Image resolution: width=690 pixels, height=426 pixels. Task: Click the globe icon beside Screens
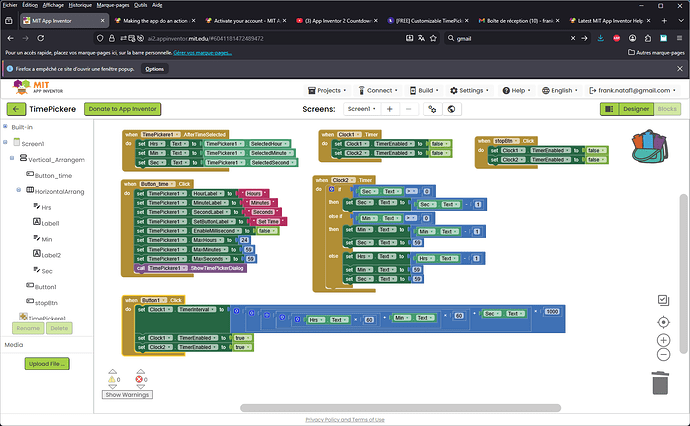453,109
